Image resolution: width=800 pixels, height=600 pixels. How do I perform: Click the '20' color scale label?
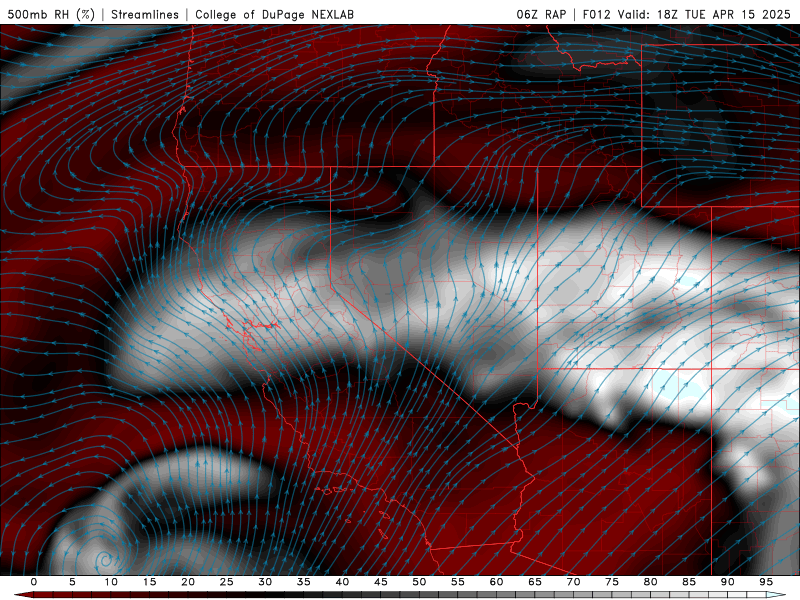coord(188,582)
